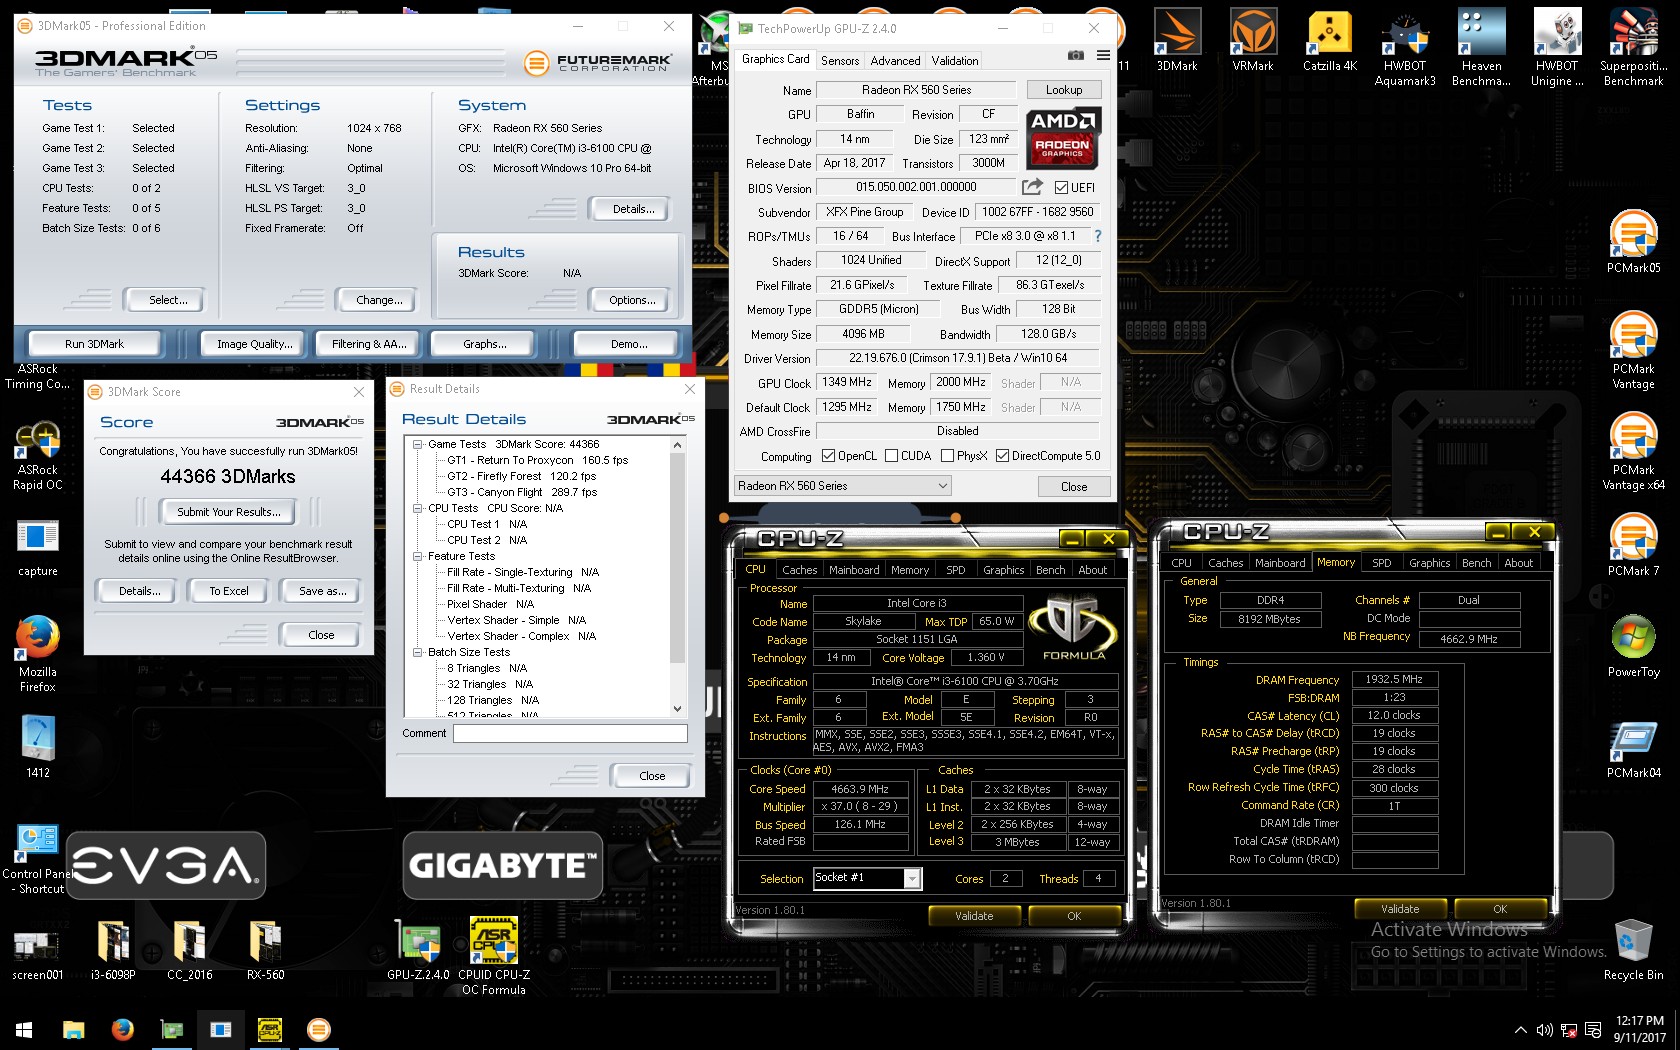Launch PCMark Vantage x64 shortcut
Image resolution: width=1680 pixels, height=1050 pixels.
(x=1633, y=451)
